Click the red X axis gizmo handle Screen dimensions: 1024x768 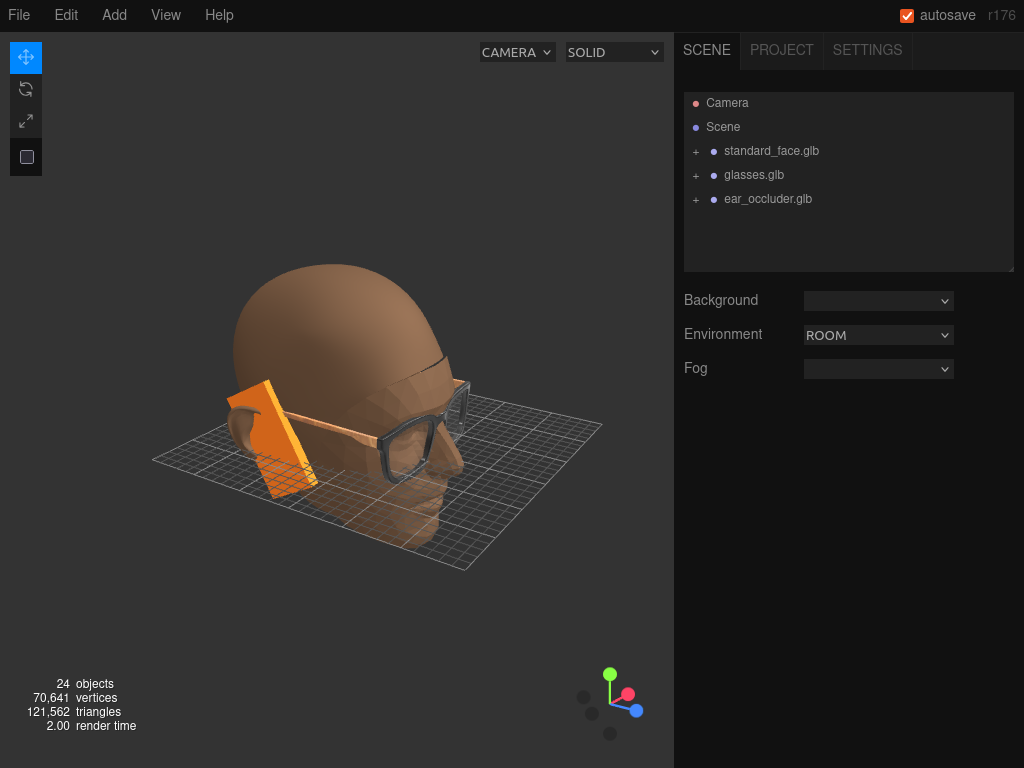coord(628,694)
